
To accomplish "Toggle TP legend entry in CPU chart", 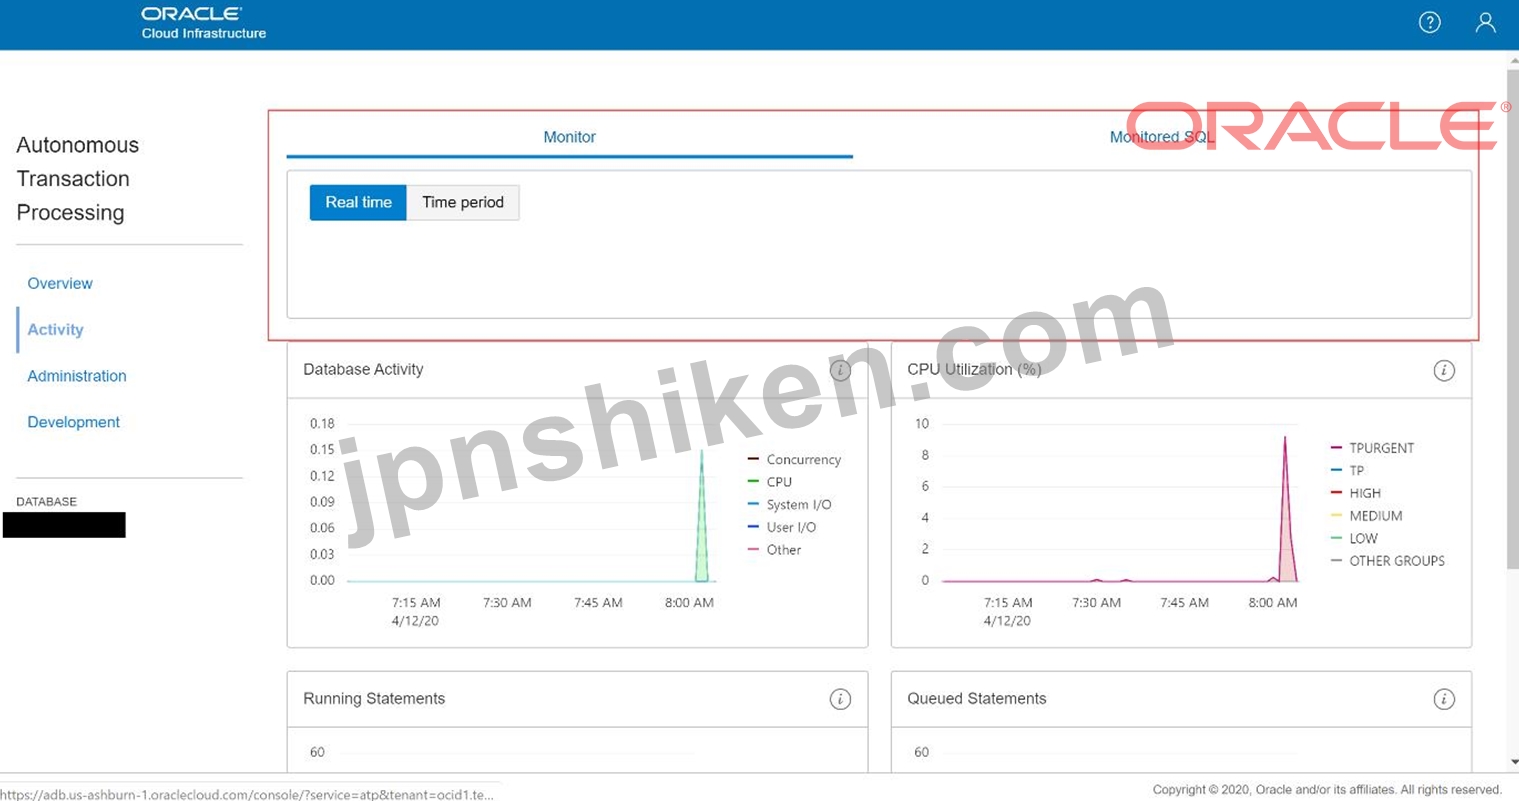I will pos(1348,470).
